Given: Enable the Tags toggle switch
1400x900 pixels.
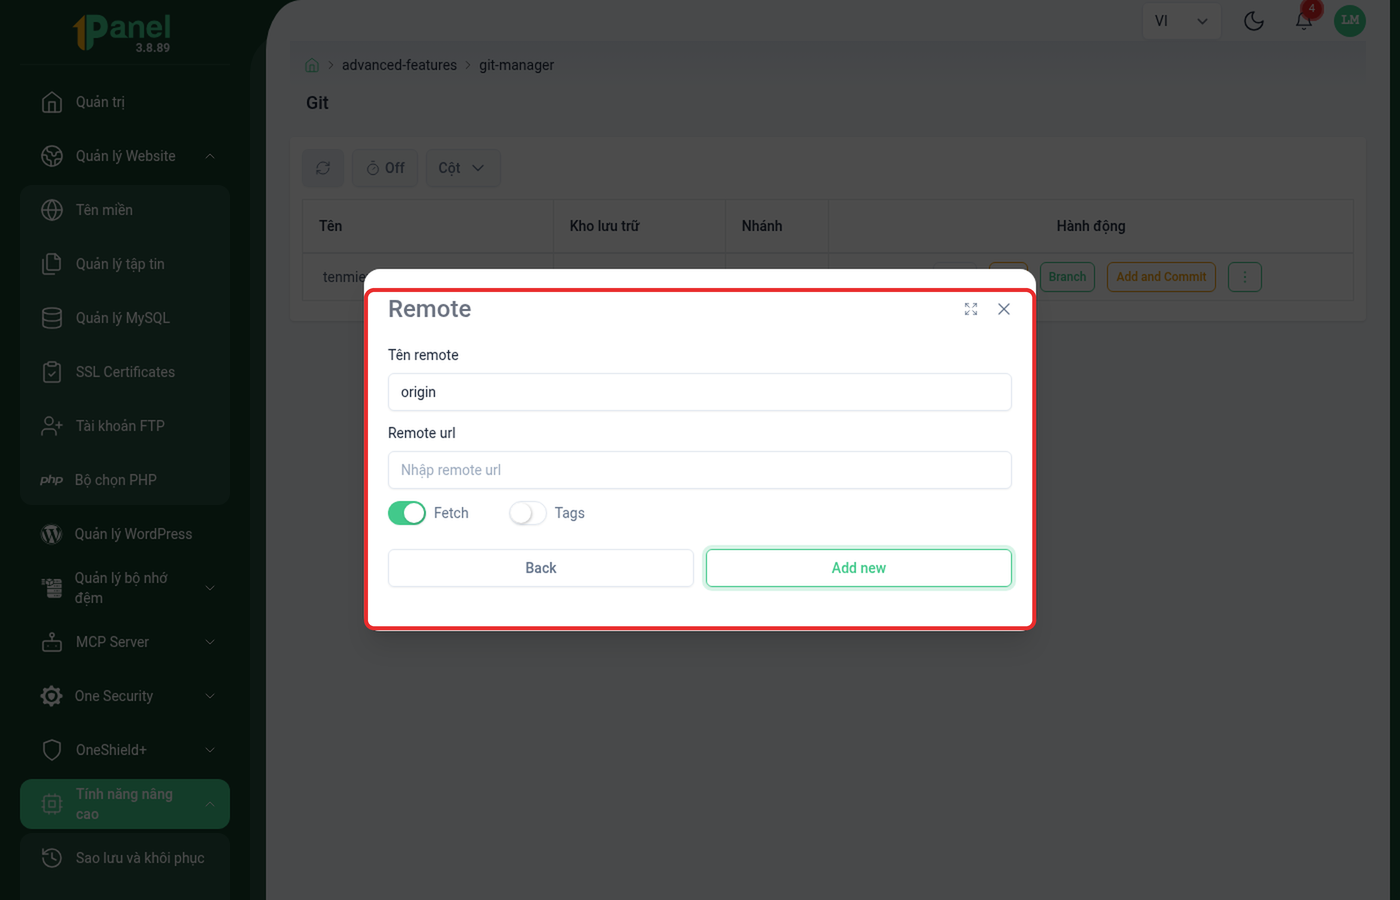Looking at the screenshot, I should tap(527, 513).
